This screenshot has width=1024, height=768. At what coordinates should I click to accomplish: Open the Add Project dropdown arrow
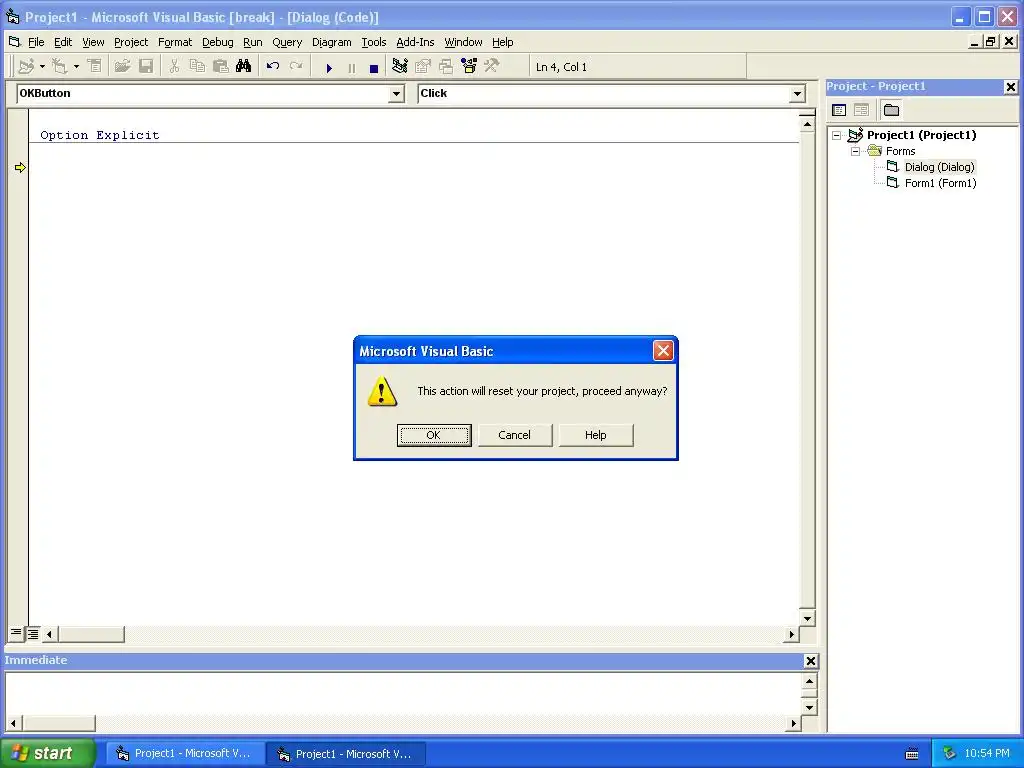[x=42, y=67]
